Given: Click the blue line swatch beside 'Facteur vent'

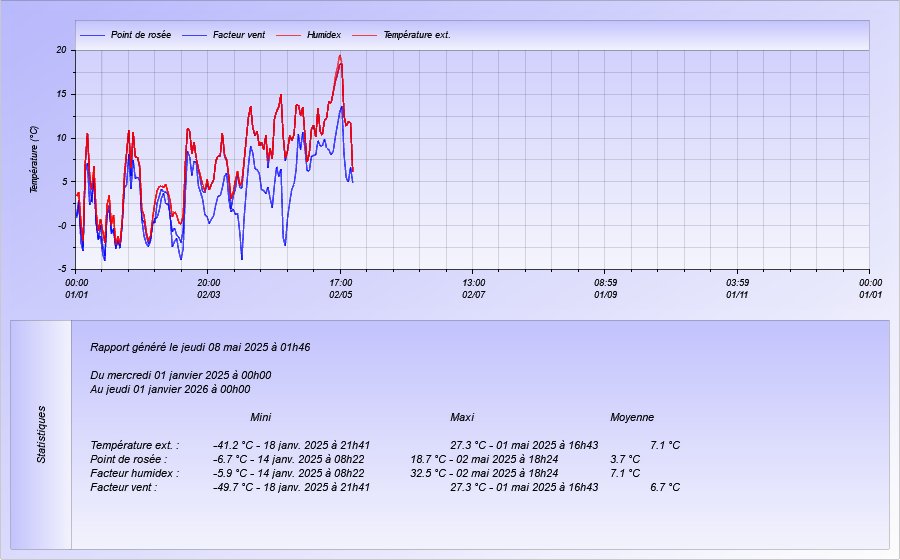Looking at the screenshot, I should pyautogui.click(x=195, y=36).
